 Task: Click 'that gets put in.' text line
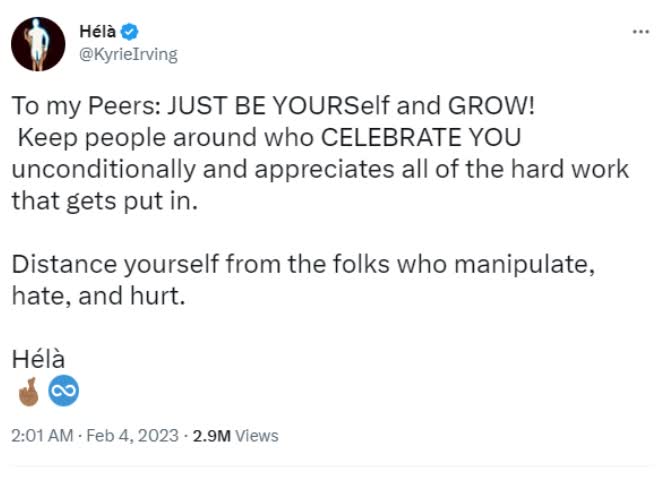pyautogui.click(x=105, y=201)
